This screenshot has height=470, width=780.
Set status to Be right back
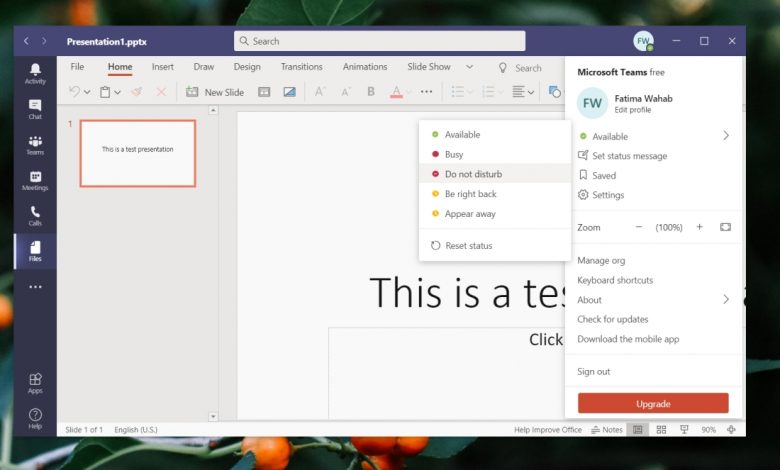tap(495, 194)
